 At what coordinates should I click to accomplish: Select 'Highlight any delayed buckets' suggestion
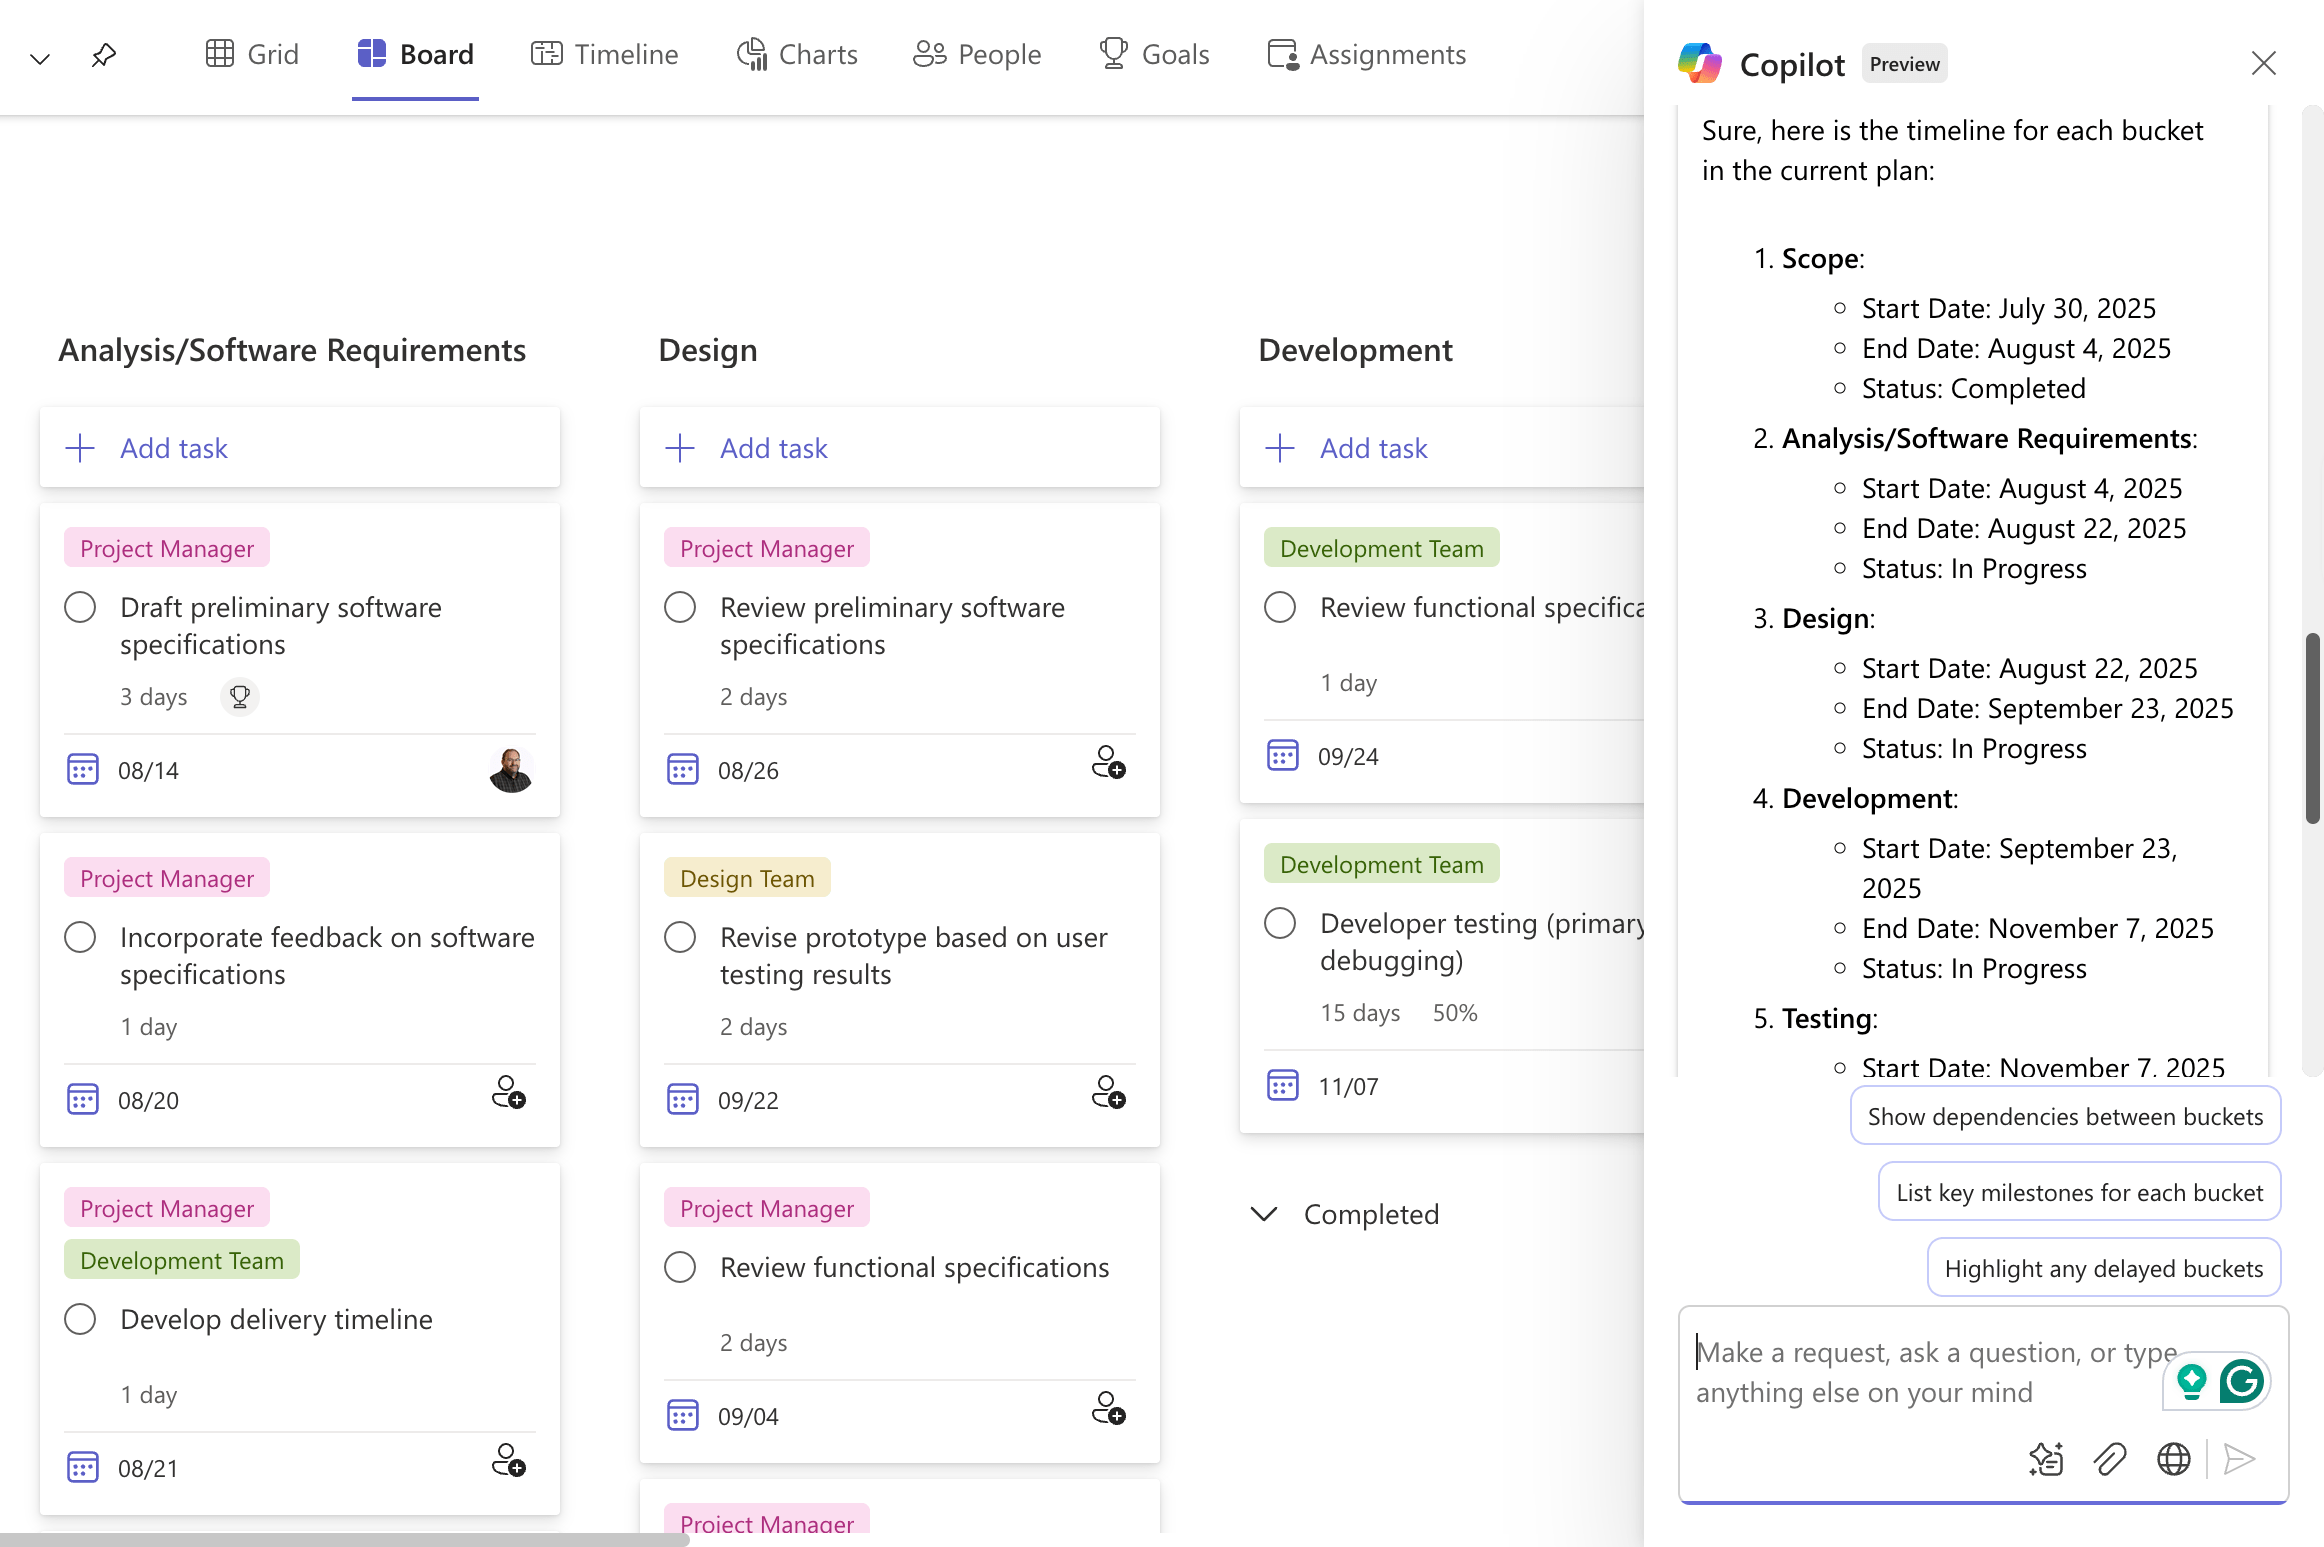pyautogui.click(x=2103, y=1268)
